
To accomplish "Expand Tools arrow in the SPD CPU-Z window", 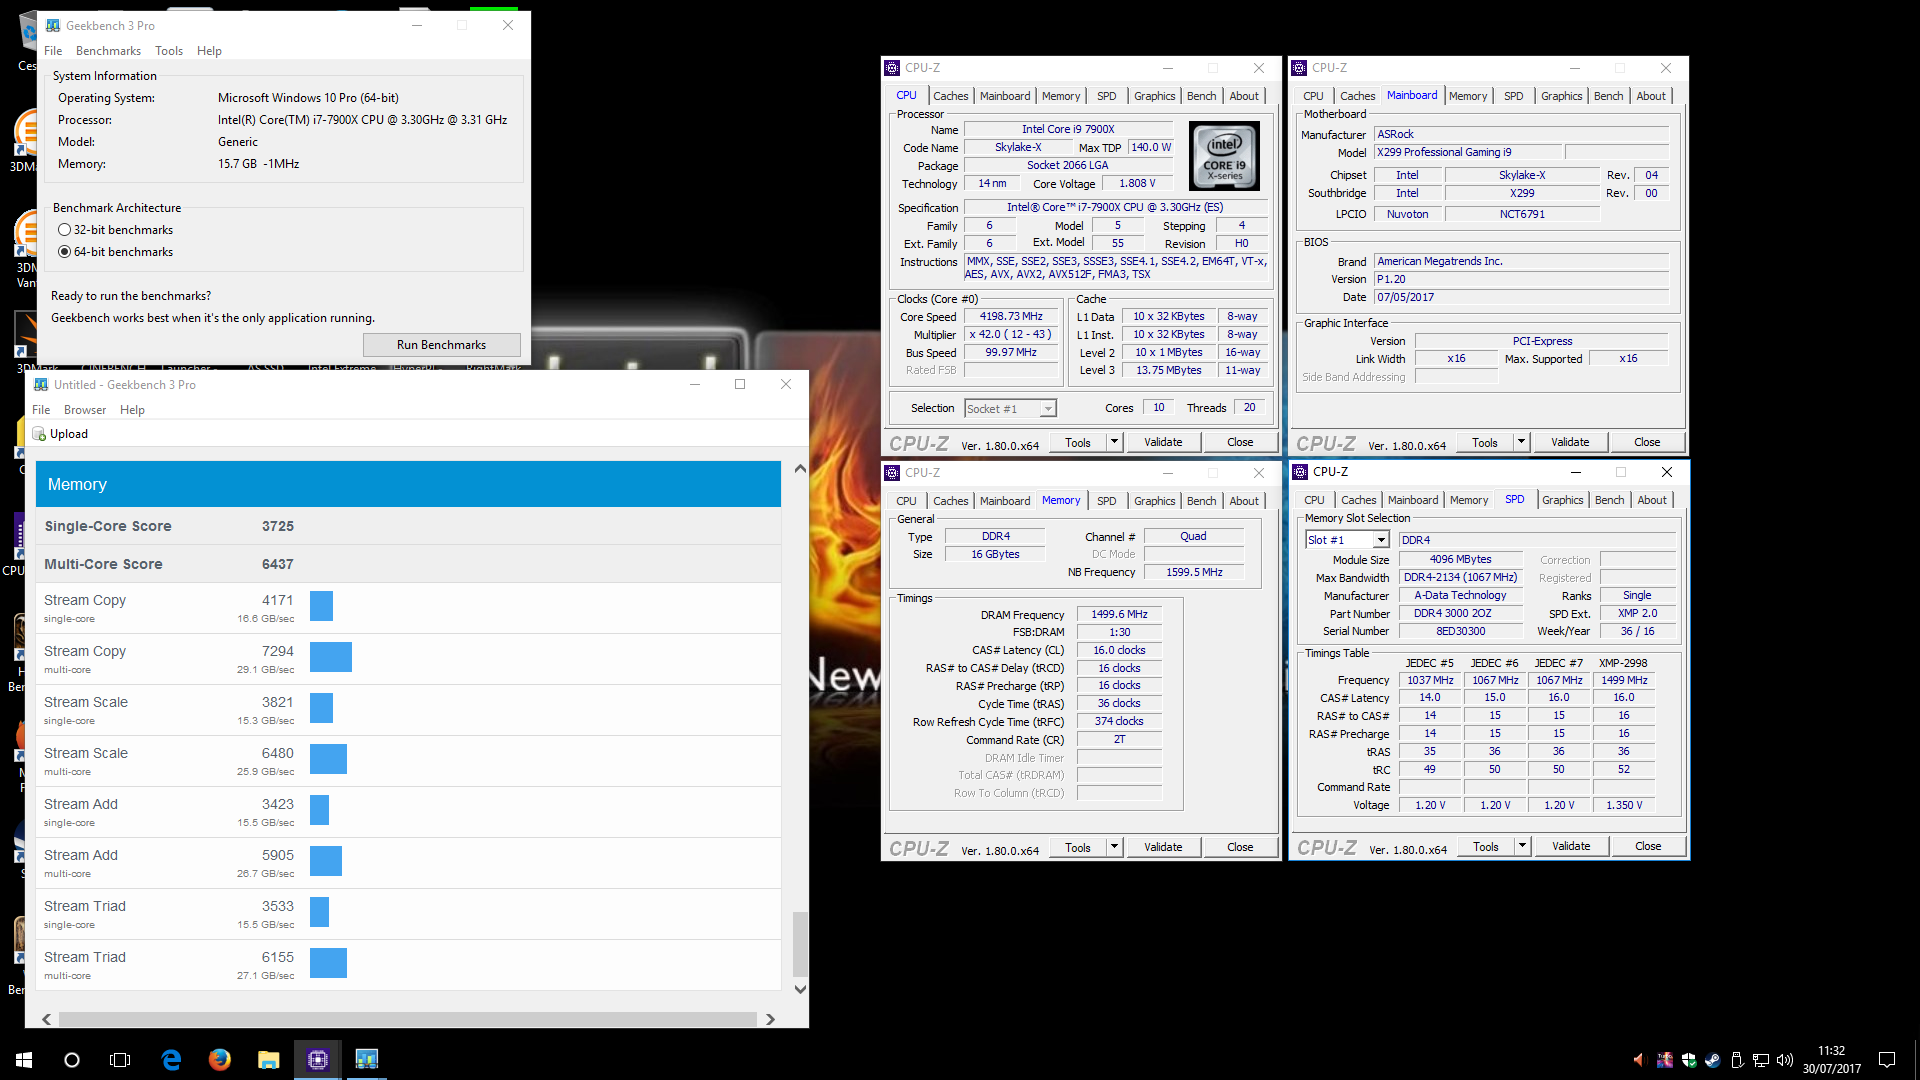I will (1522, 846).
